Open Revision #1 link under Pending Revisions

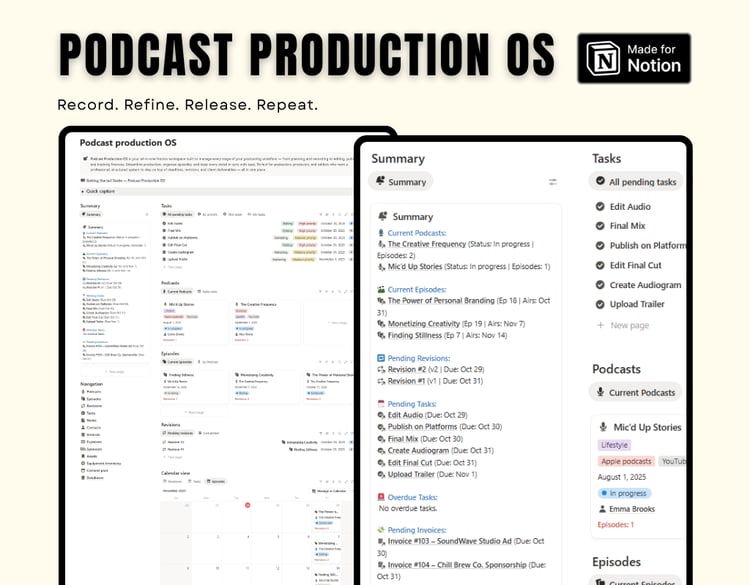click(x=406, y=381)
